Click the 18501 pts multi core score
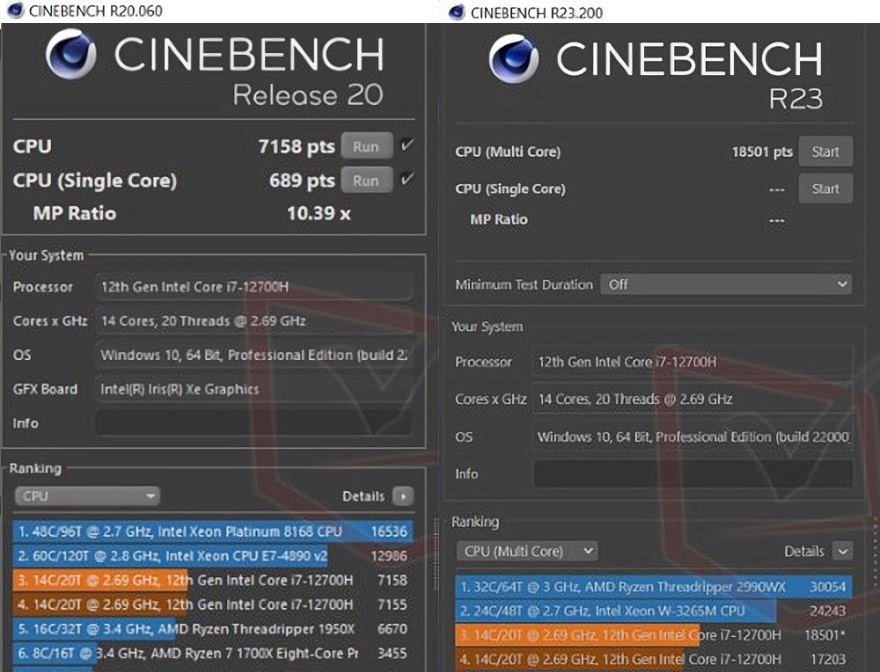Image resolution: width=880 pixels, height=672 pixels. pyautogui.click(x=762, y=152)
